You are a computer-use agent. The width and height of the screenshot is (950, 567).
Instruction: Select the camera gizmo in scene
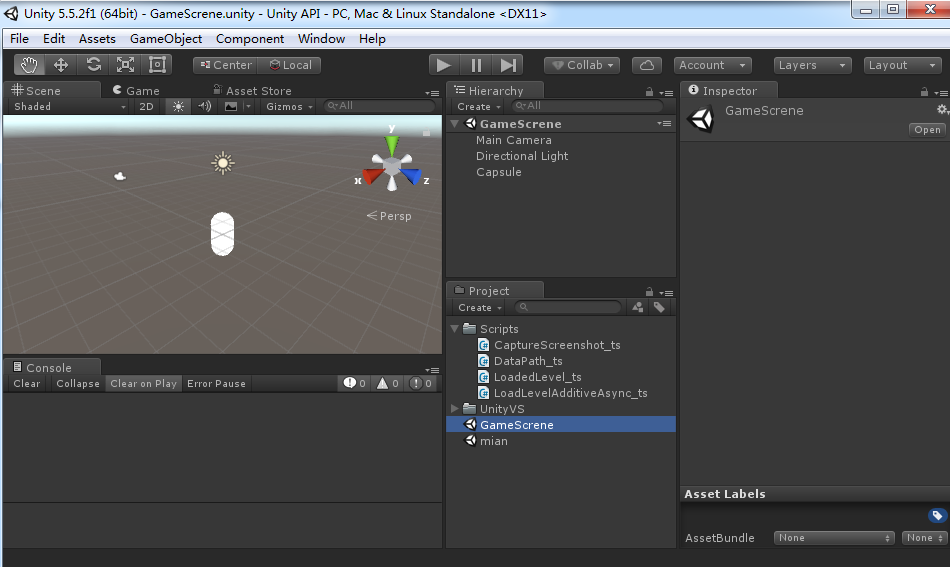pos(120,176)
